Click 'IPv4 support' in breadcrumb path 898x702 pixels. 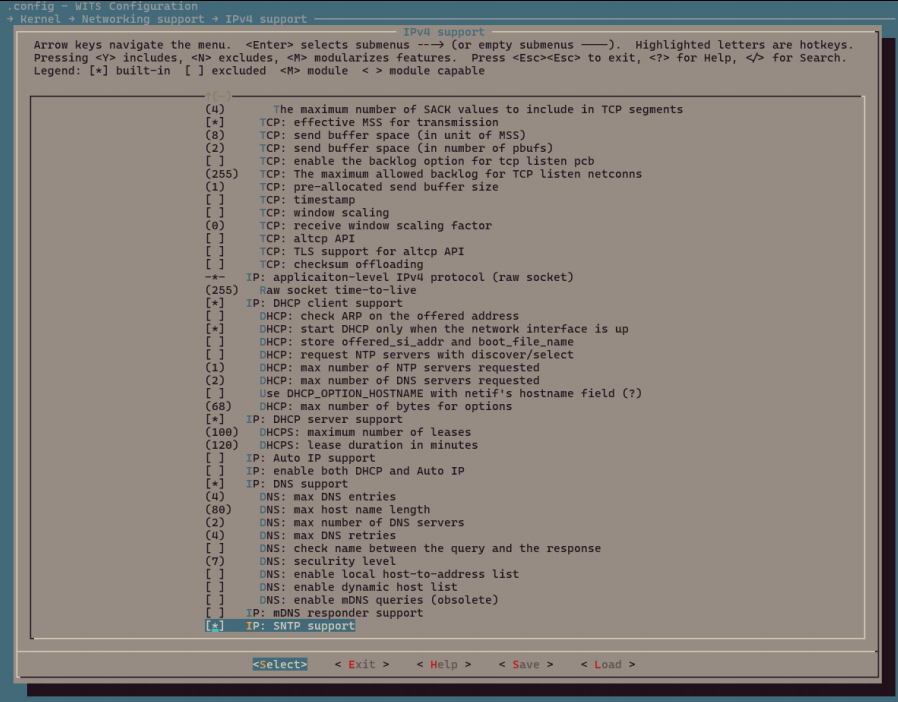pyautogui.click(x=266, y=19)
